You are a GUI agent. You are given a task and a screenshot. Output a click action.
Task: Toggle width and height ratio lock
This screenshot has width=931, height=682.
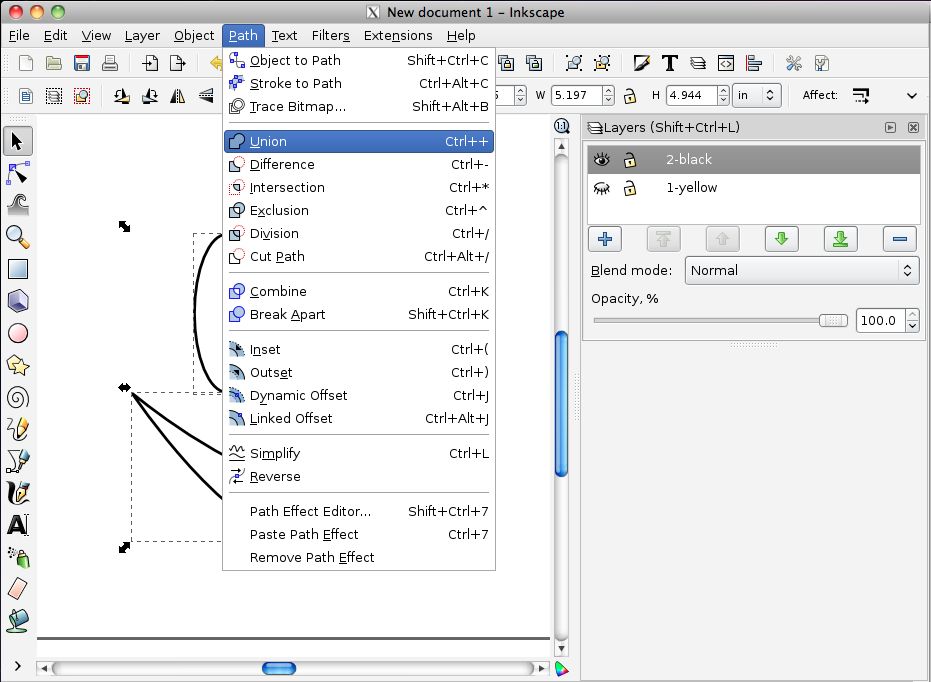(x=629, y=95)
